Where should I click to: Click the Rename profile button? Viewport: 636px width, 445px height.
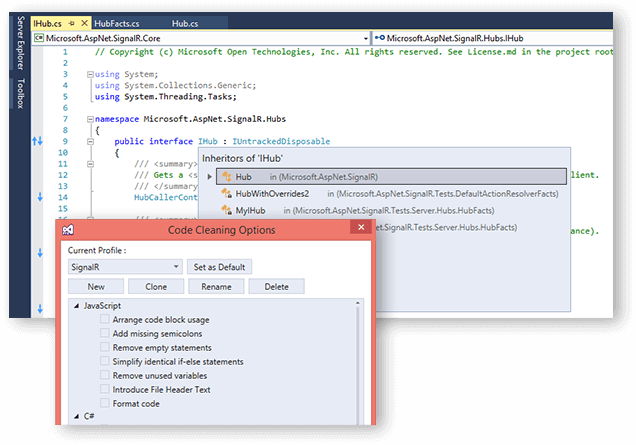(x=216, y=286)
